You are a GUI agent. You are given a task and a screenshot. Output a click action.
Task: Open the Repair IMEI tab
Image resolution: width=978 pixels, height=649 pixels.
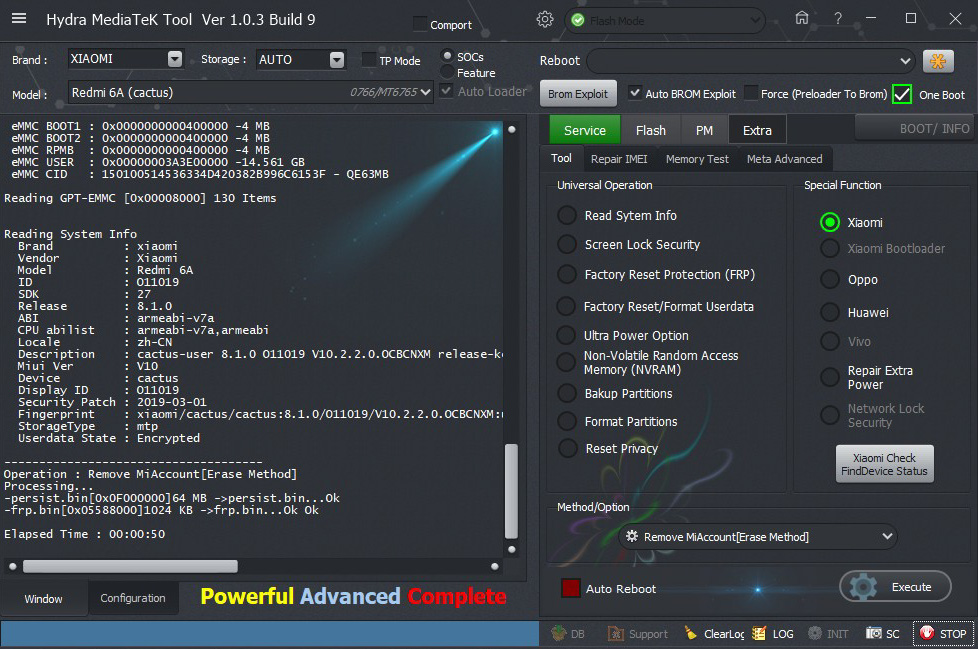coord(619,159)
